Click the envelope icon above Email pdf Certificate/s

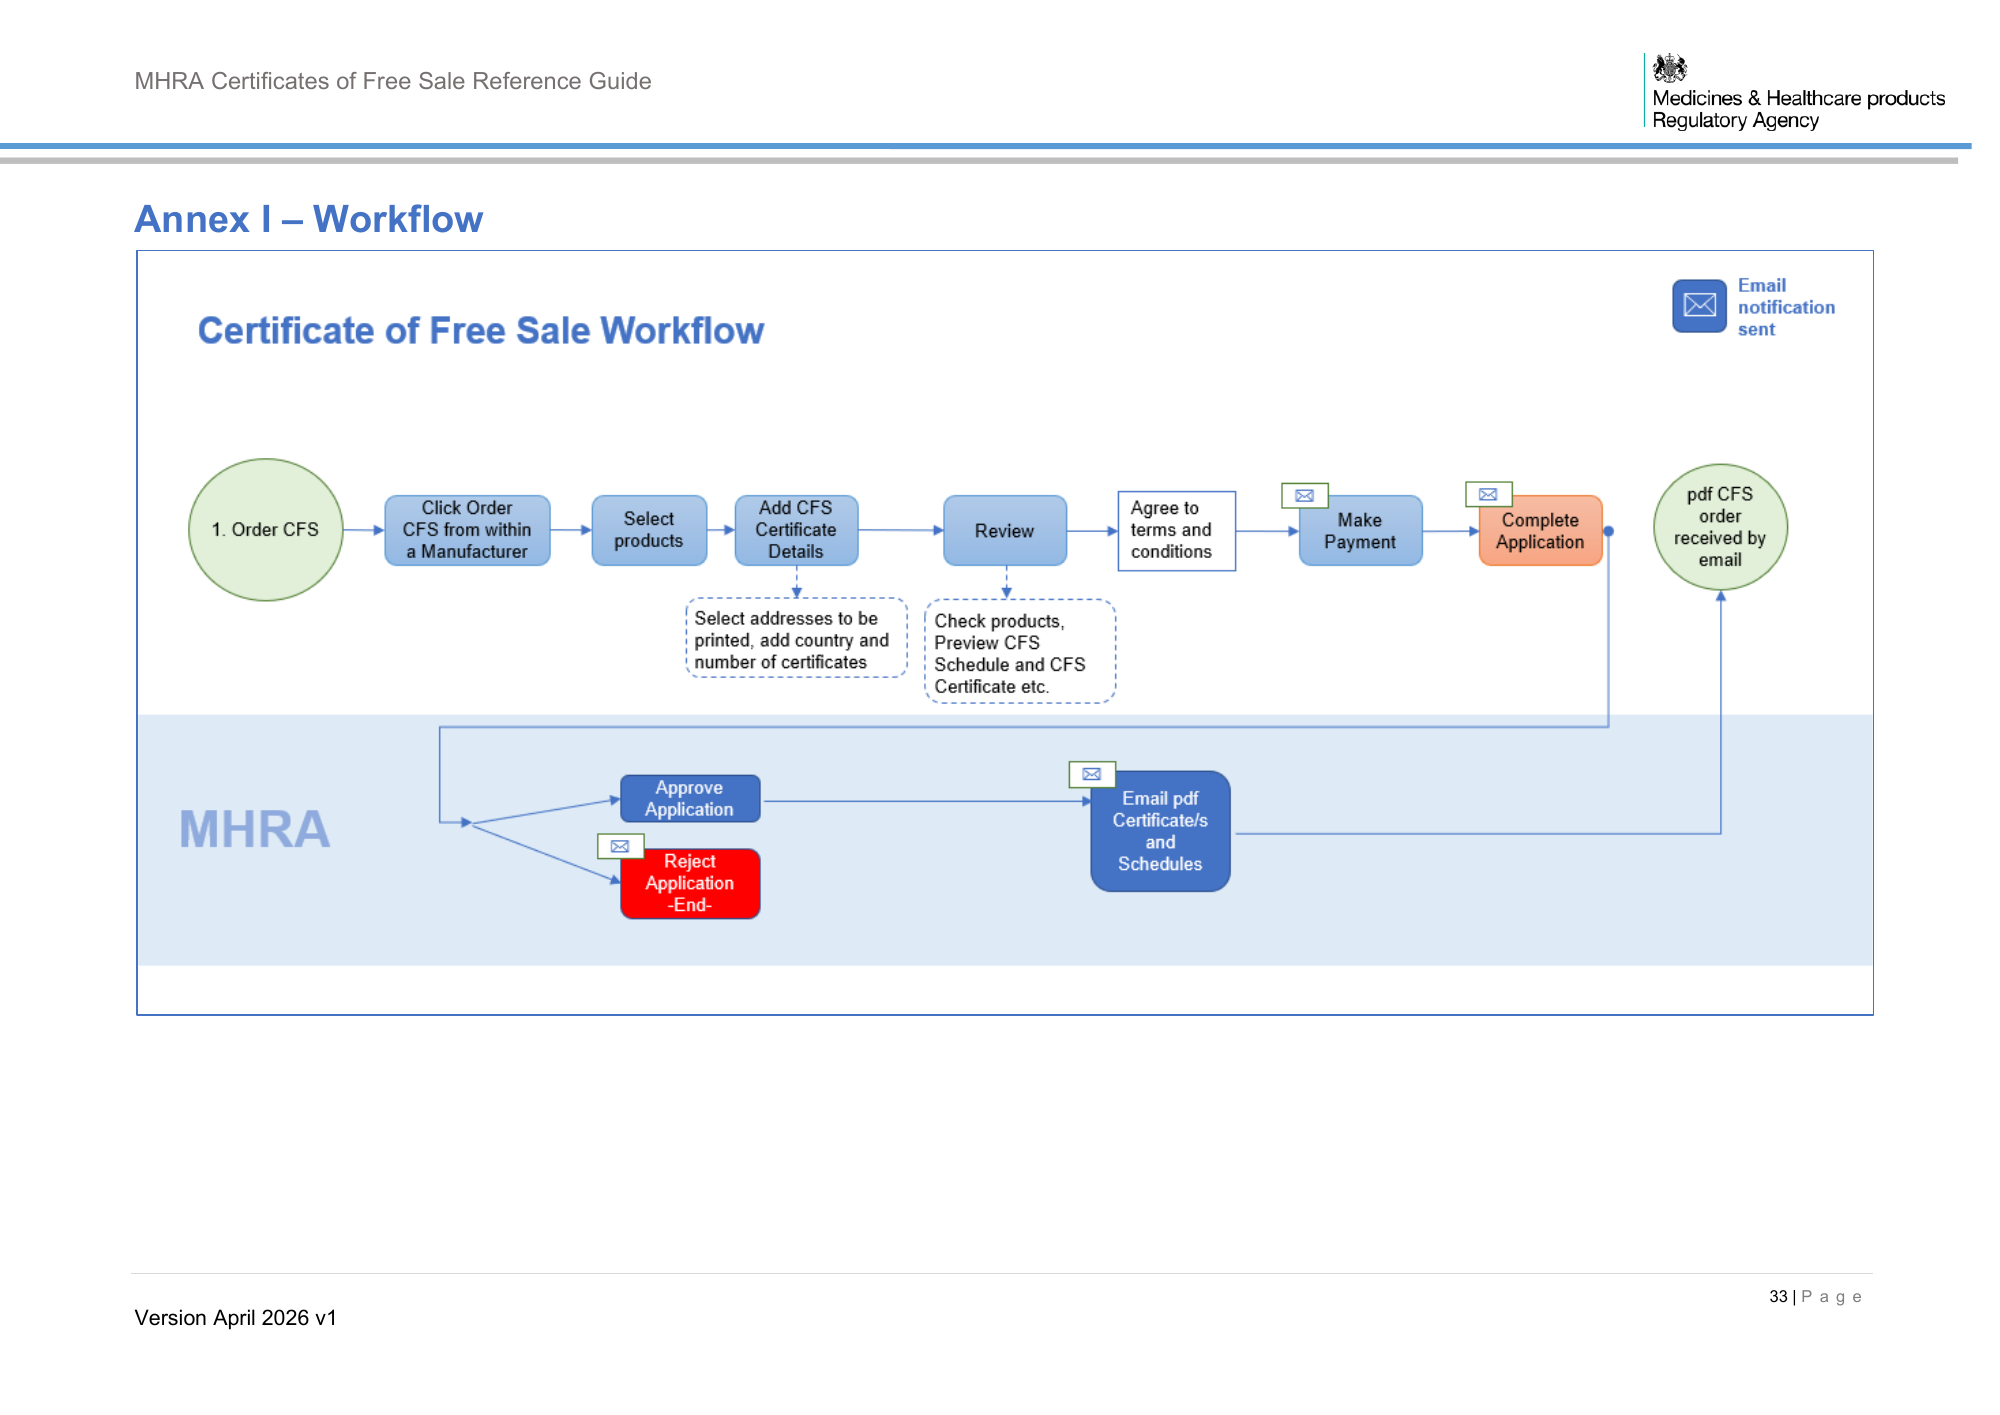click(1092, 774)
